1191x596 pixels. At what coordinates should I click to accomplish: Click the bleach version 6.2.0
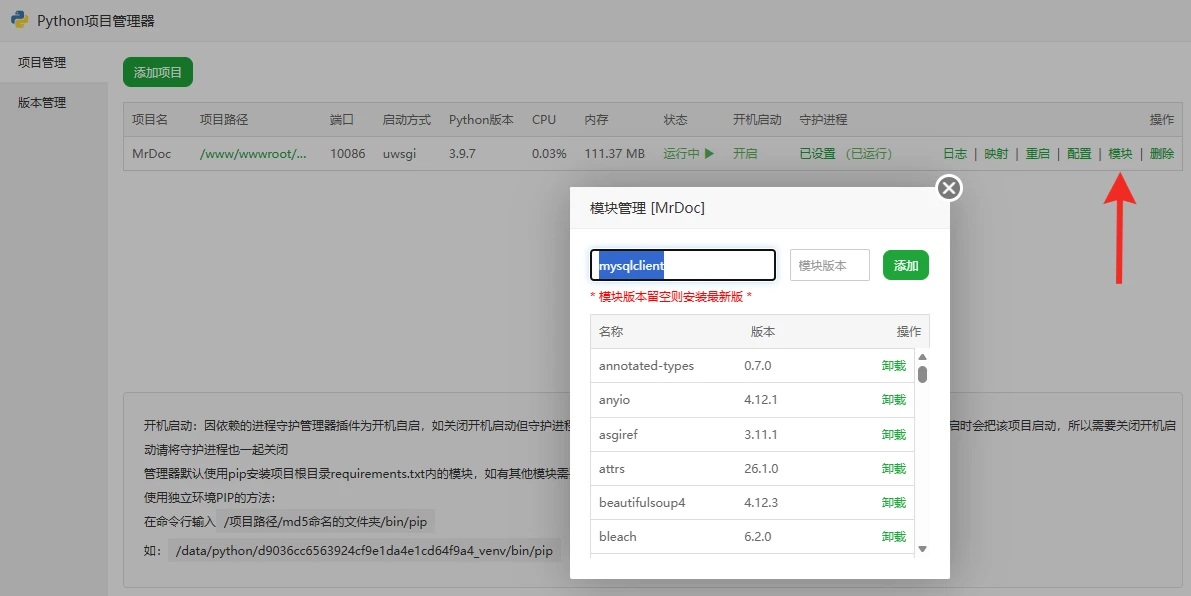click(x=757, y=536)
